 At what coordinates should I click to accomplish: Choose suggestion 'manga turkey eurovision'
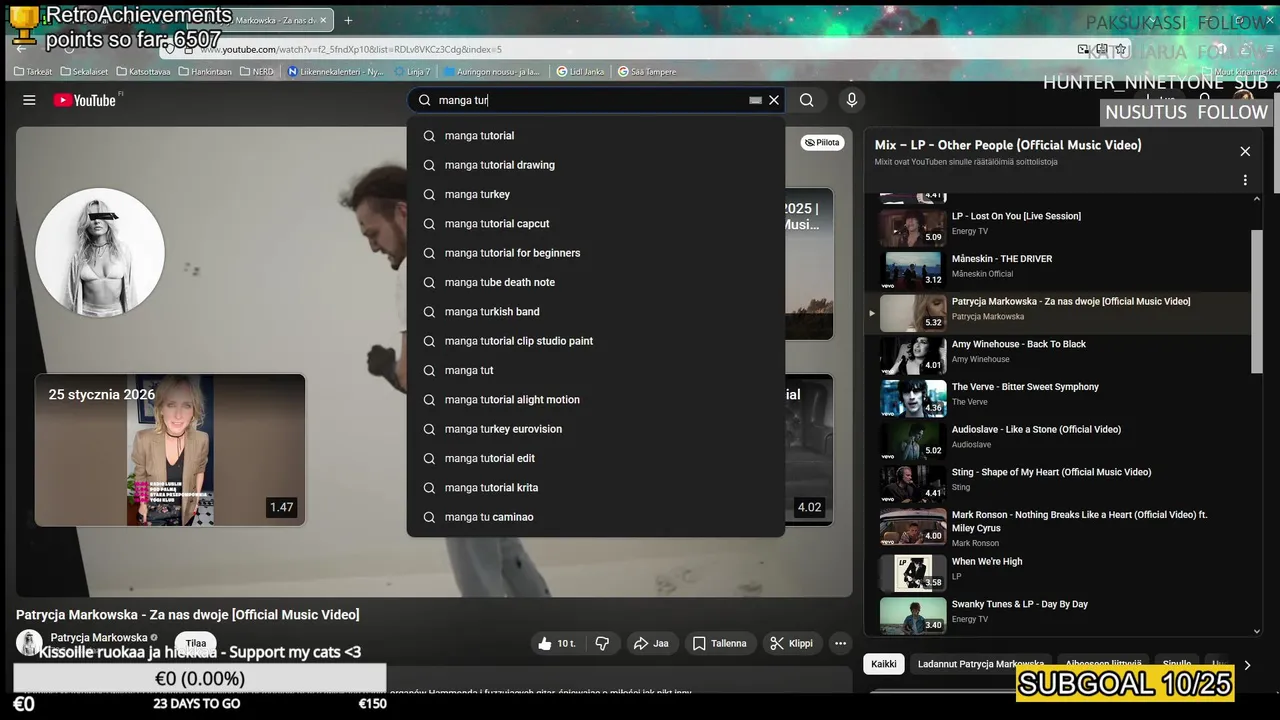click(x=595, y=429)
